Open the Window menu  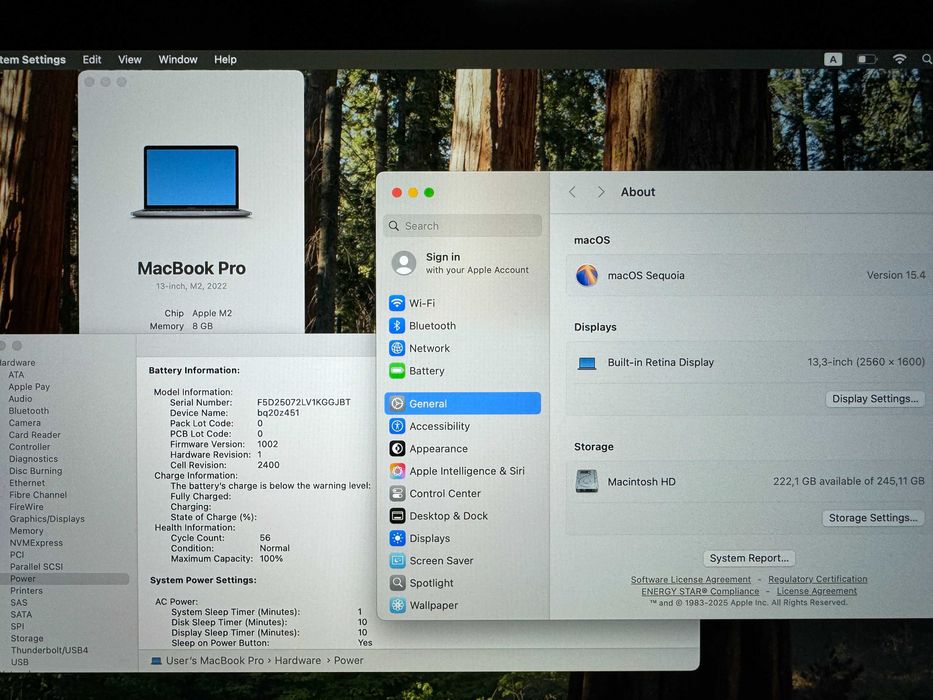(178, 60)
